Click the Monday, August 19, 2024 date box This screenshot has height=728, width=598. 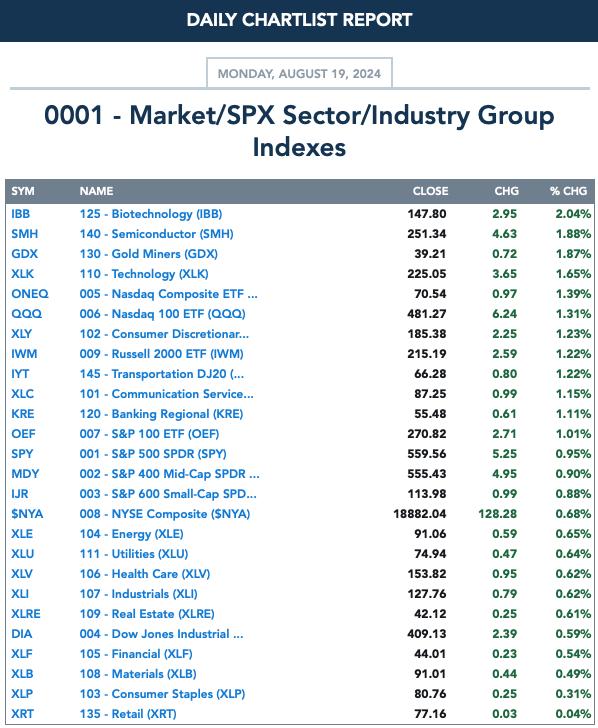[299, 73]
